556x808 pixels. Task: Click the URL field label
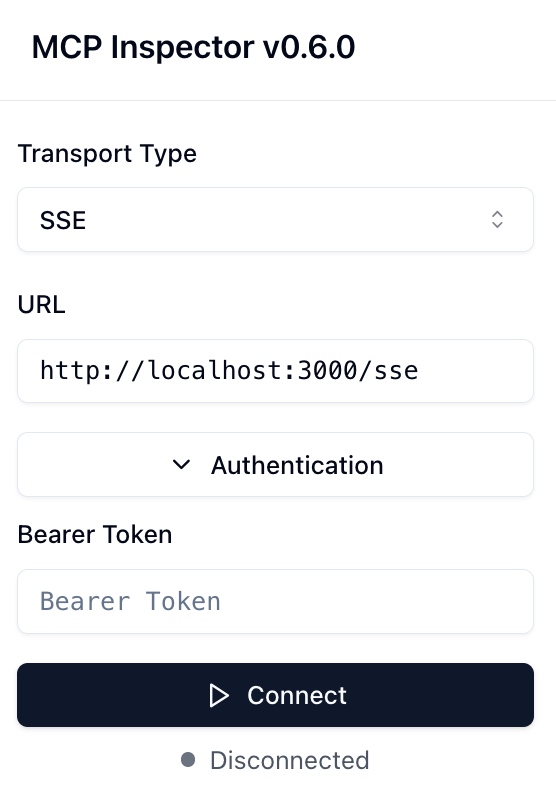42,305
